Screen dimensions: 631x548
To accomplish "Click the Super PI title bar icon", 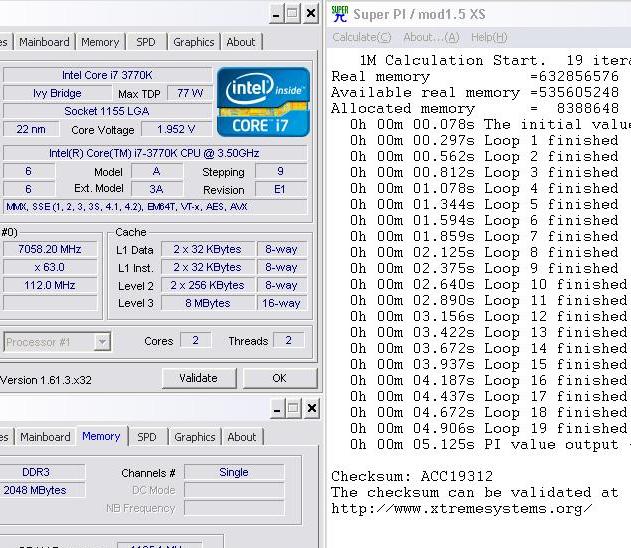I will coord(340,14).
